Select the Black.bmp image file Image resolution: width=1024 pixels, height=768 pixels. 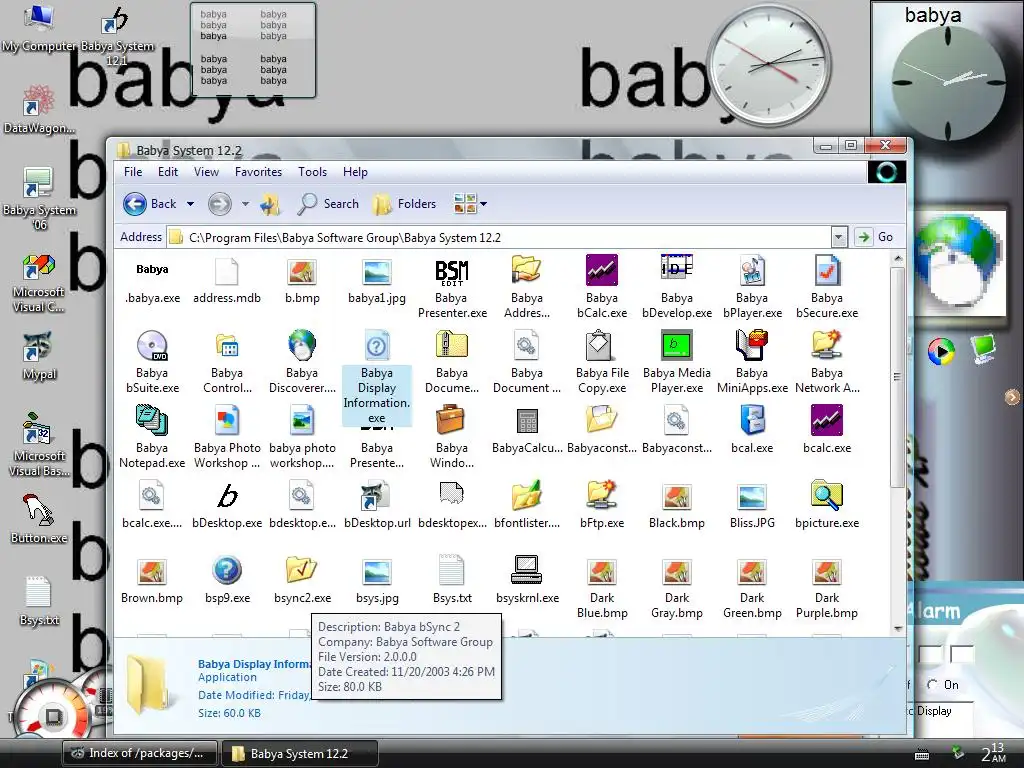tap(677, 506)
